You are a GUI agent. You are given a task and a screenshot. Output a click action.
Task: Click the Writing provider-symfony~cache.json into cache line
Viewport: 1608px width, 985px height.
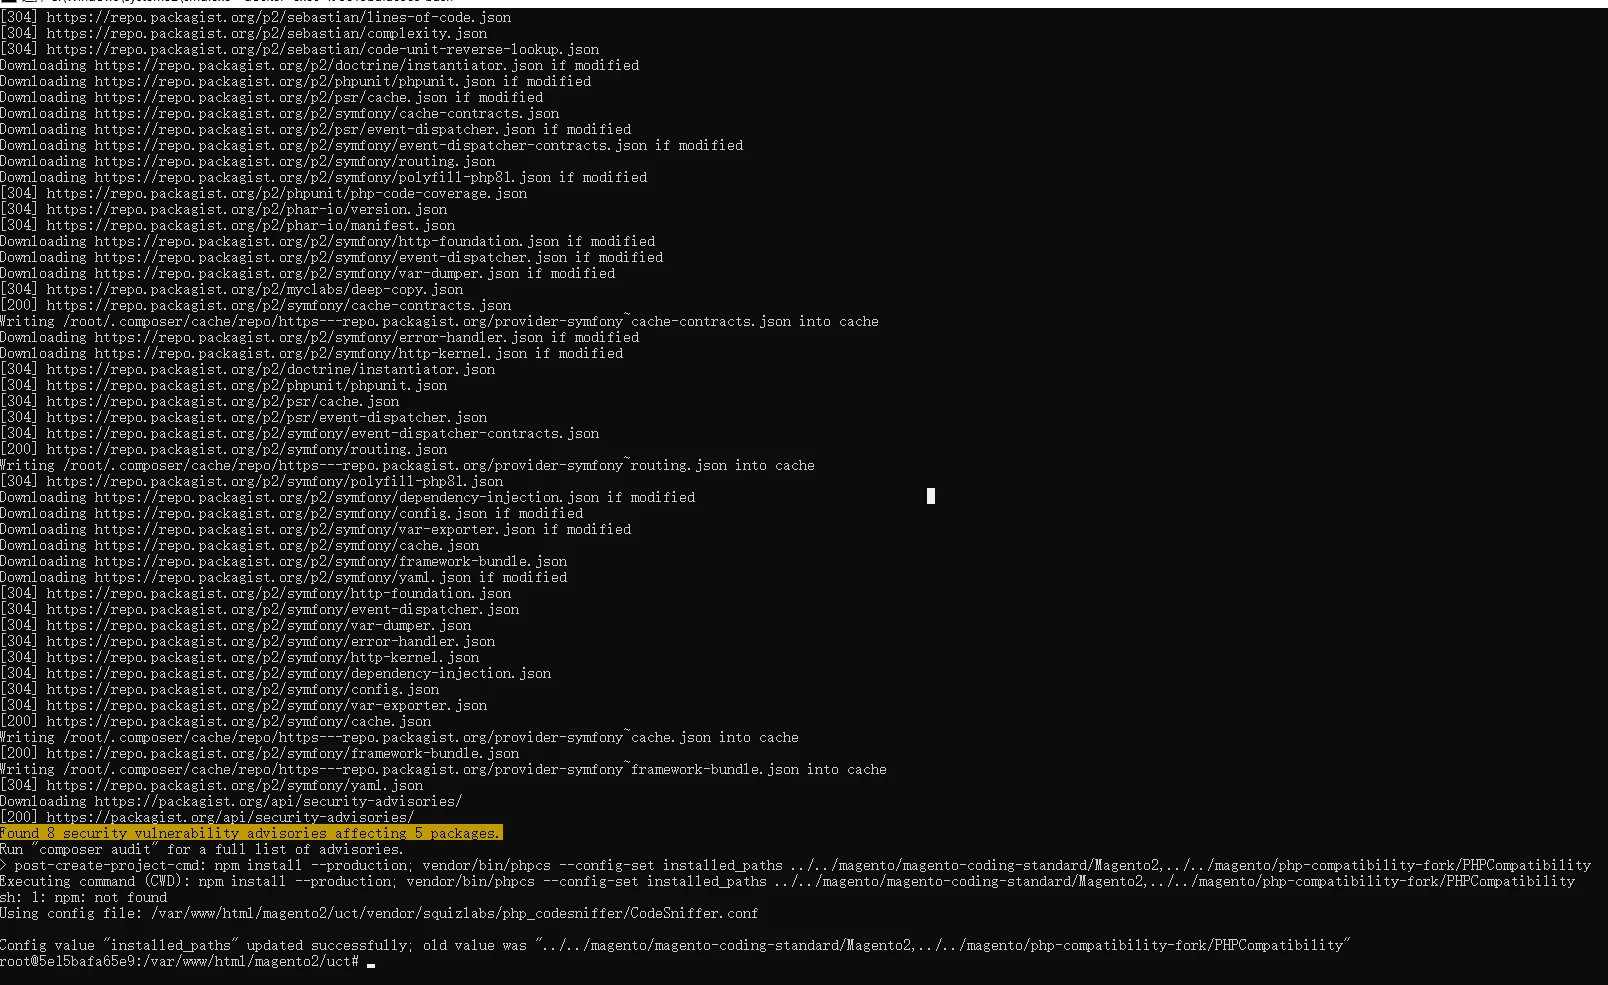[400, 737]
